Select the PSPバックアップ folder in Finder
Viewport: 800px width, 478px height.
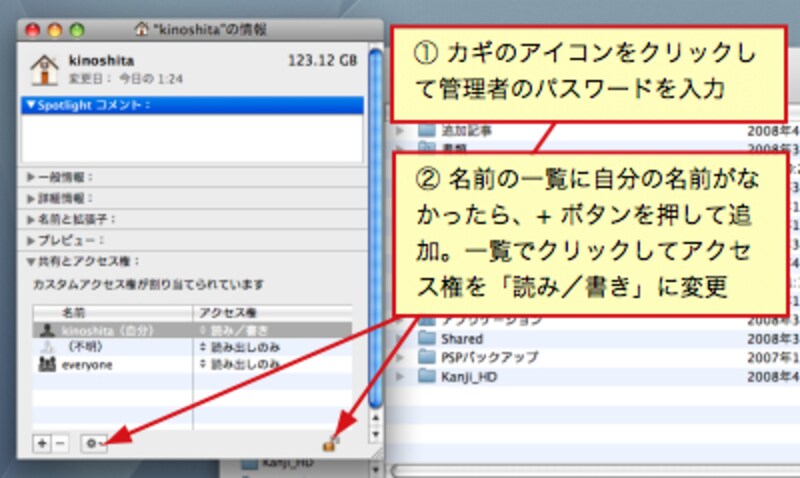[478, 358]
